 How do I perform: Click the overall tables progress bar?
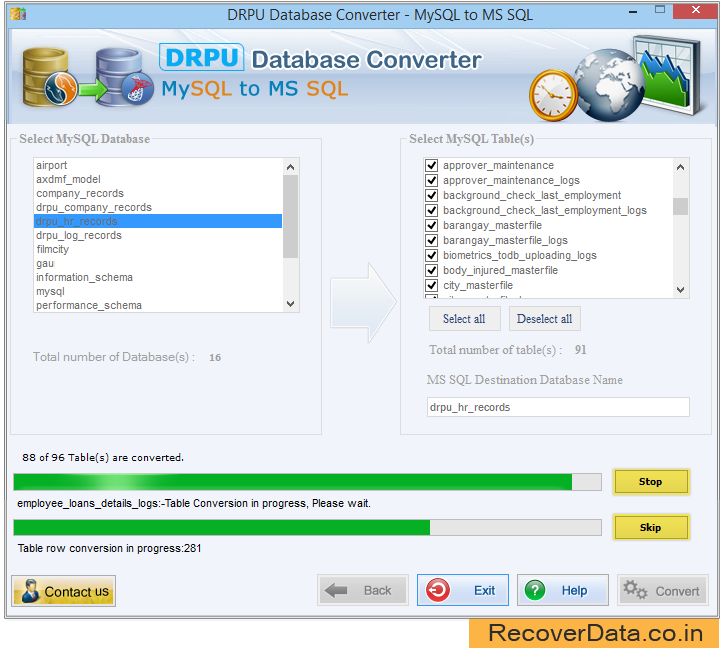[x=308, y=482]
